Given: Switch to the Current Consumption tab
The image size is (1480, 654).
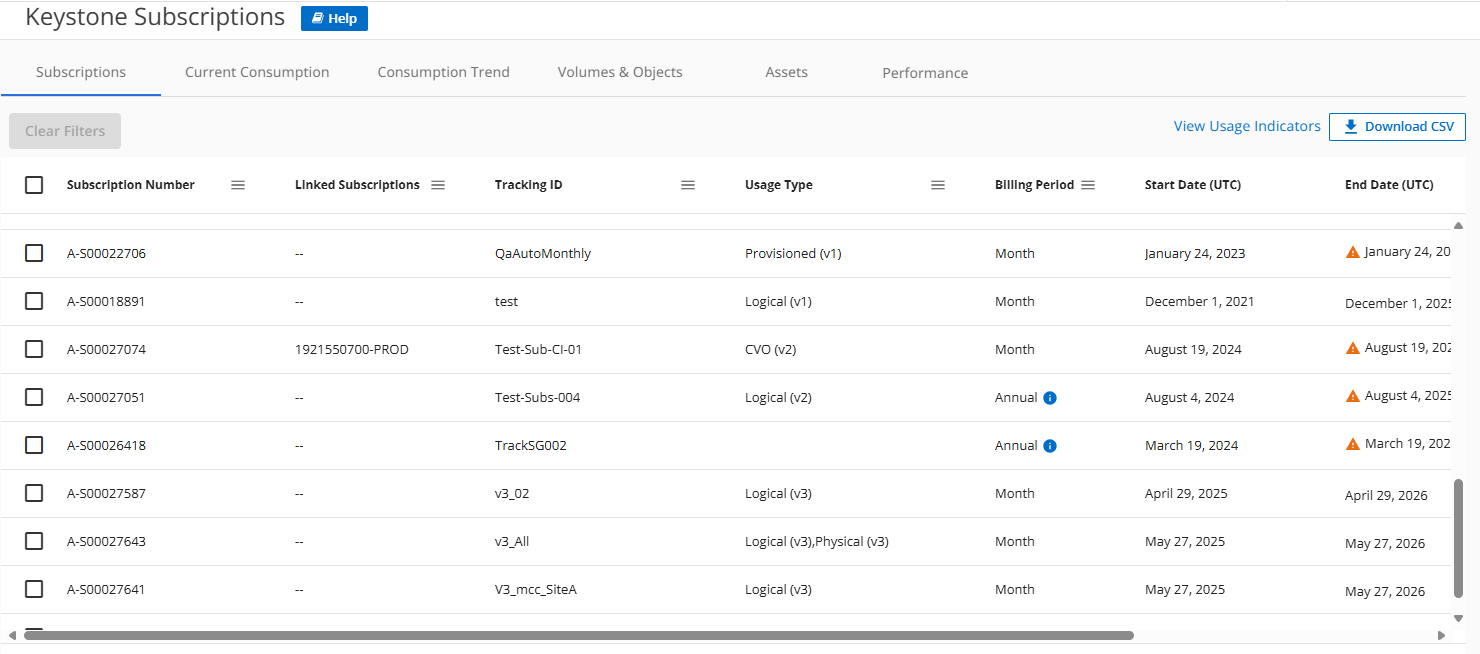Looking at the screenshot, I should click(257, 72).
